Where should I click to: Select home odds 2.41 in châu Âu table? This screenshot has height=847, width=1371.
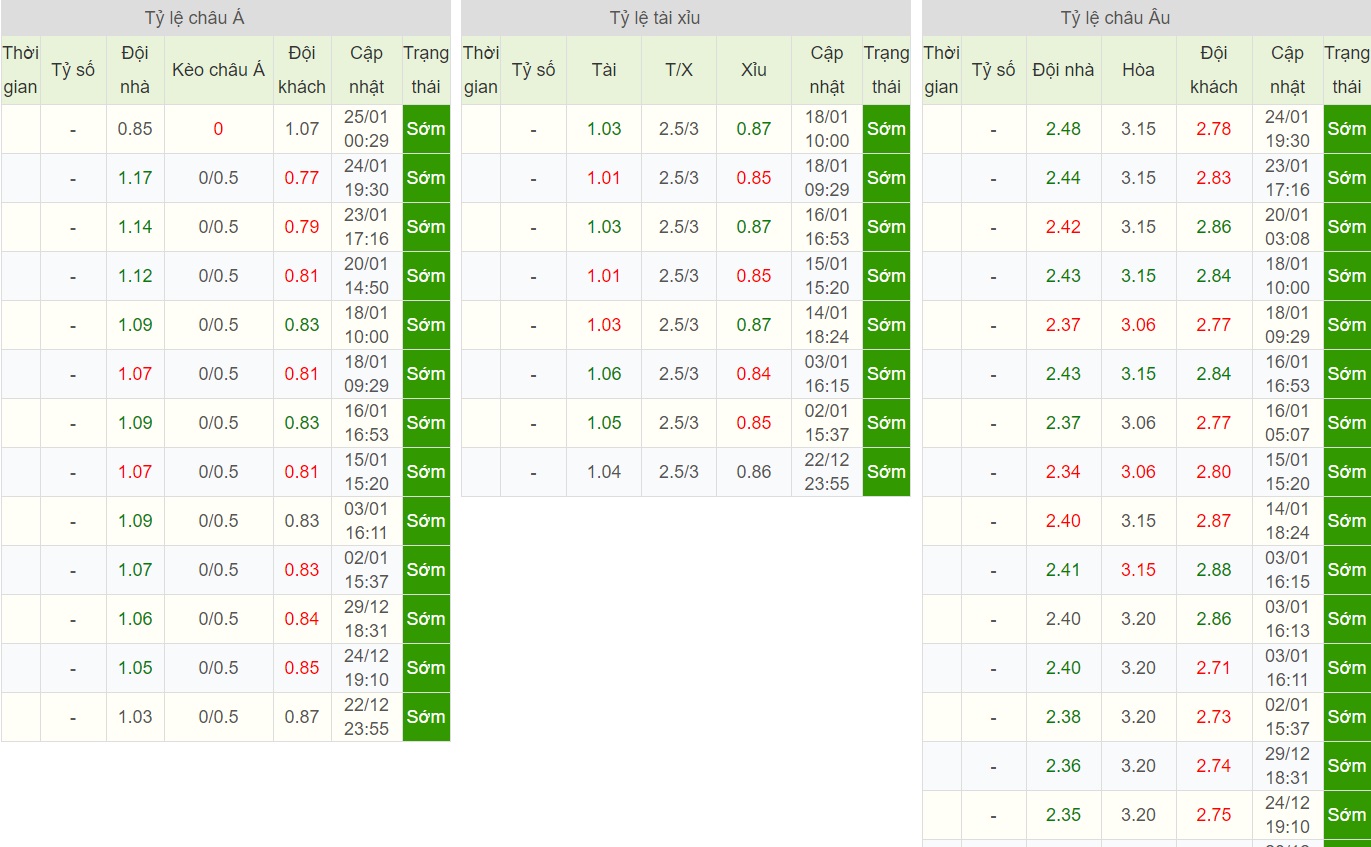click(1064, 570)
